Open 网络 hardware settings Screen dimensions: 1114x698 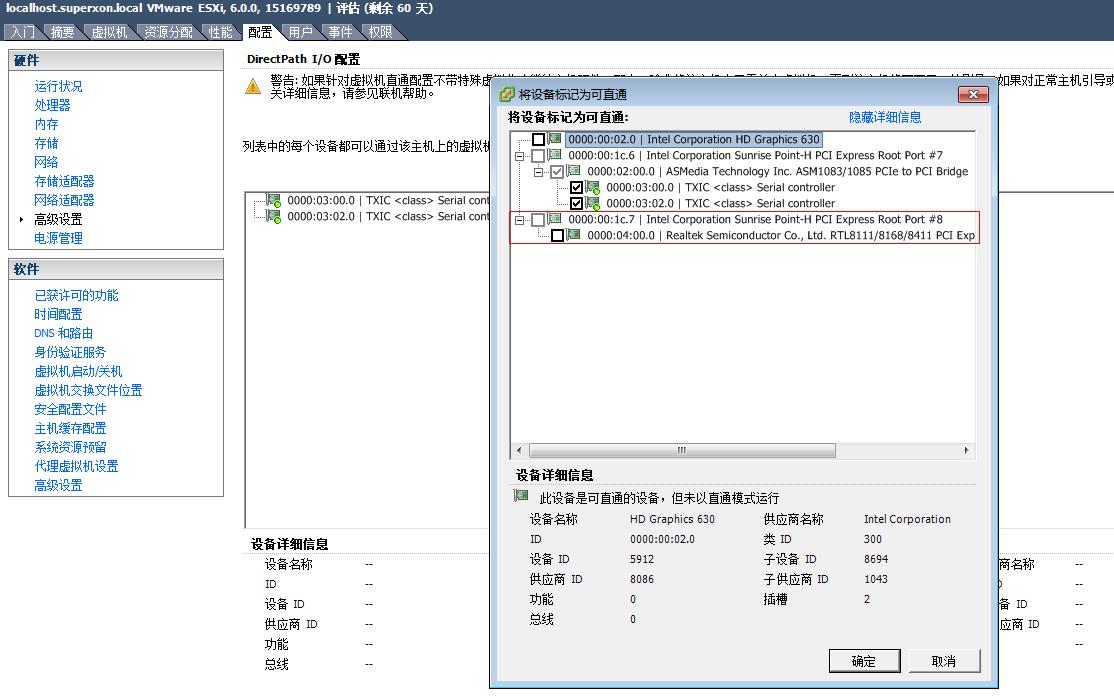pos(46,162)
